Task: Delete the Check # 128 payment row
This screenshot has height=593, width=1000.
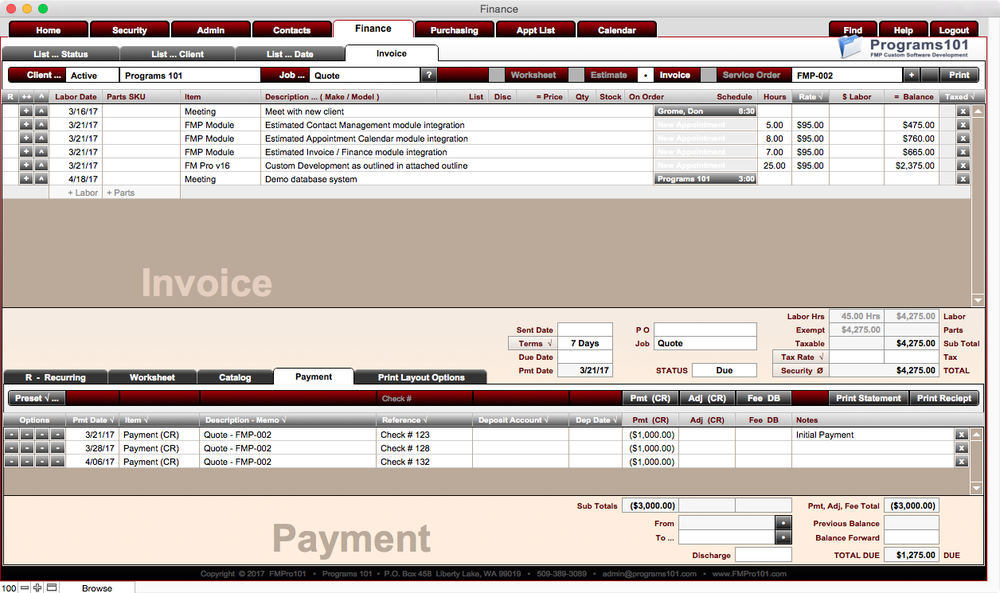Action: [961, 448]
